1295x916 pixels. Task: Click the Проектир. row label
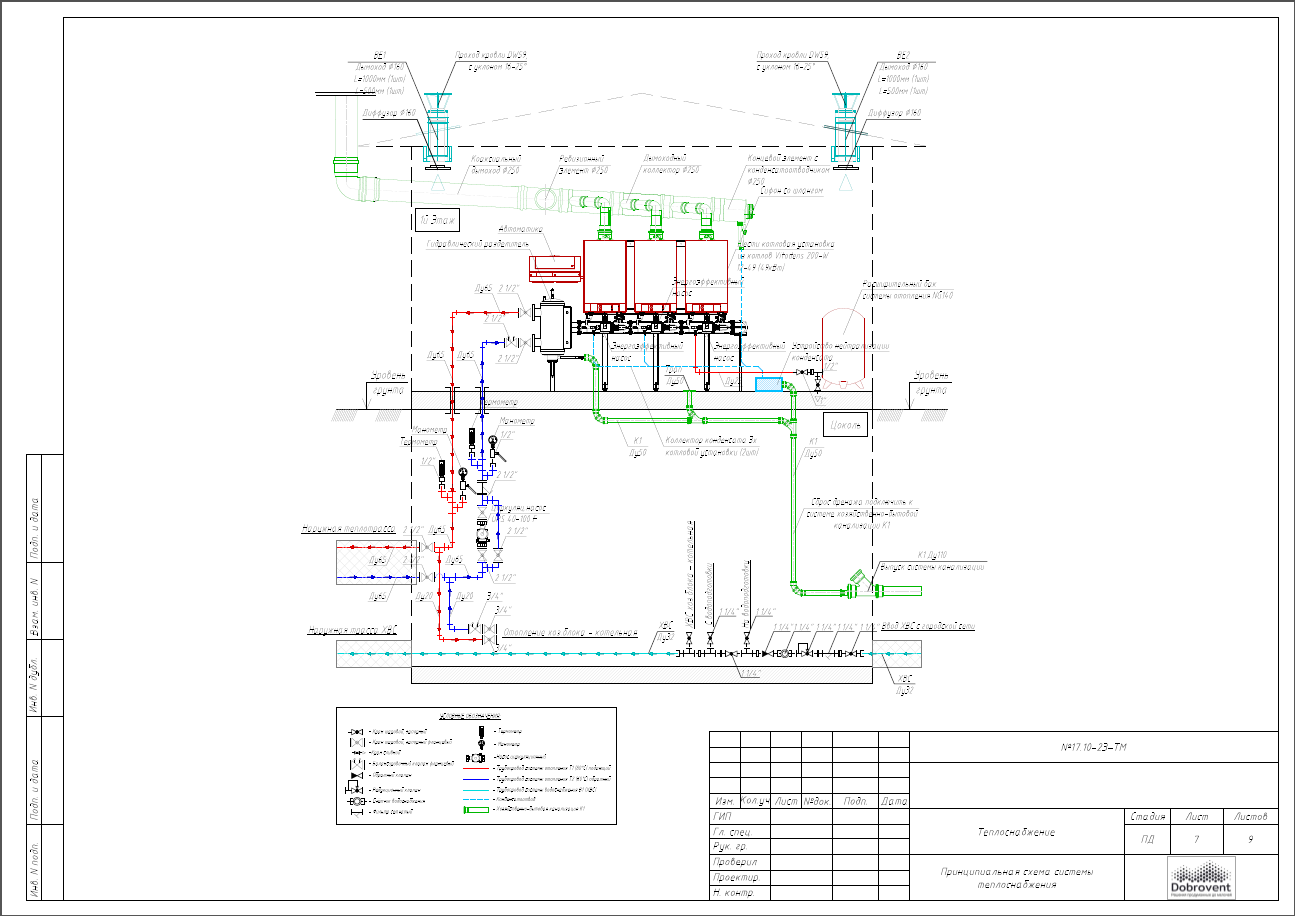[x=737, y=877]
